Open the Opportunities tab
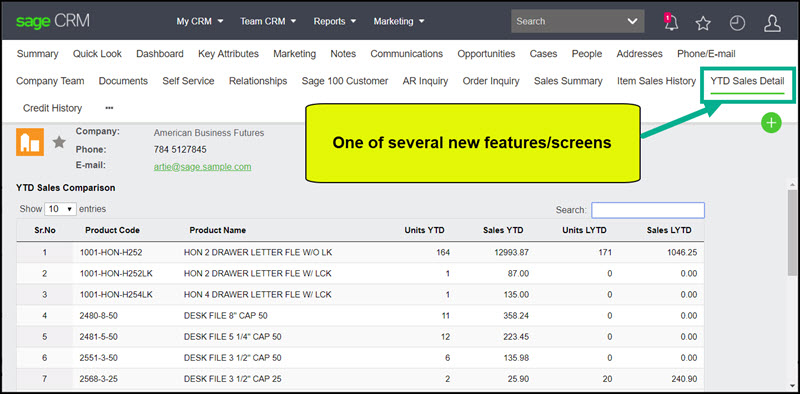The height and width of the screenshot is (394, 800). tap(486, 54)
